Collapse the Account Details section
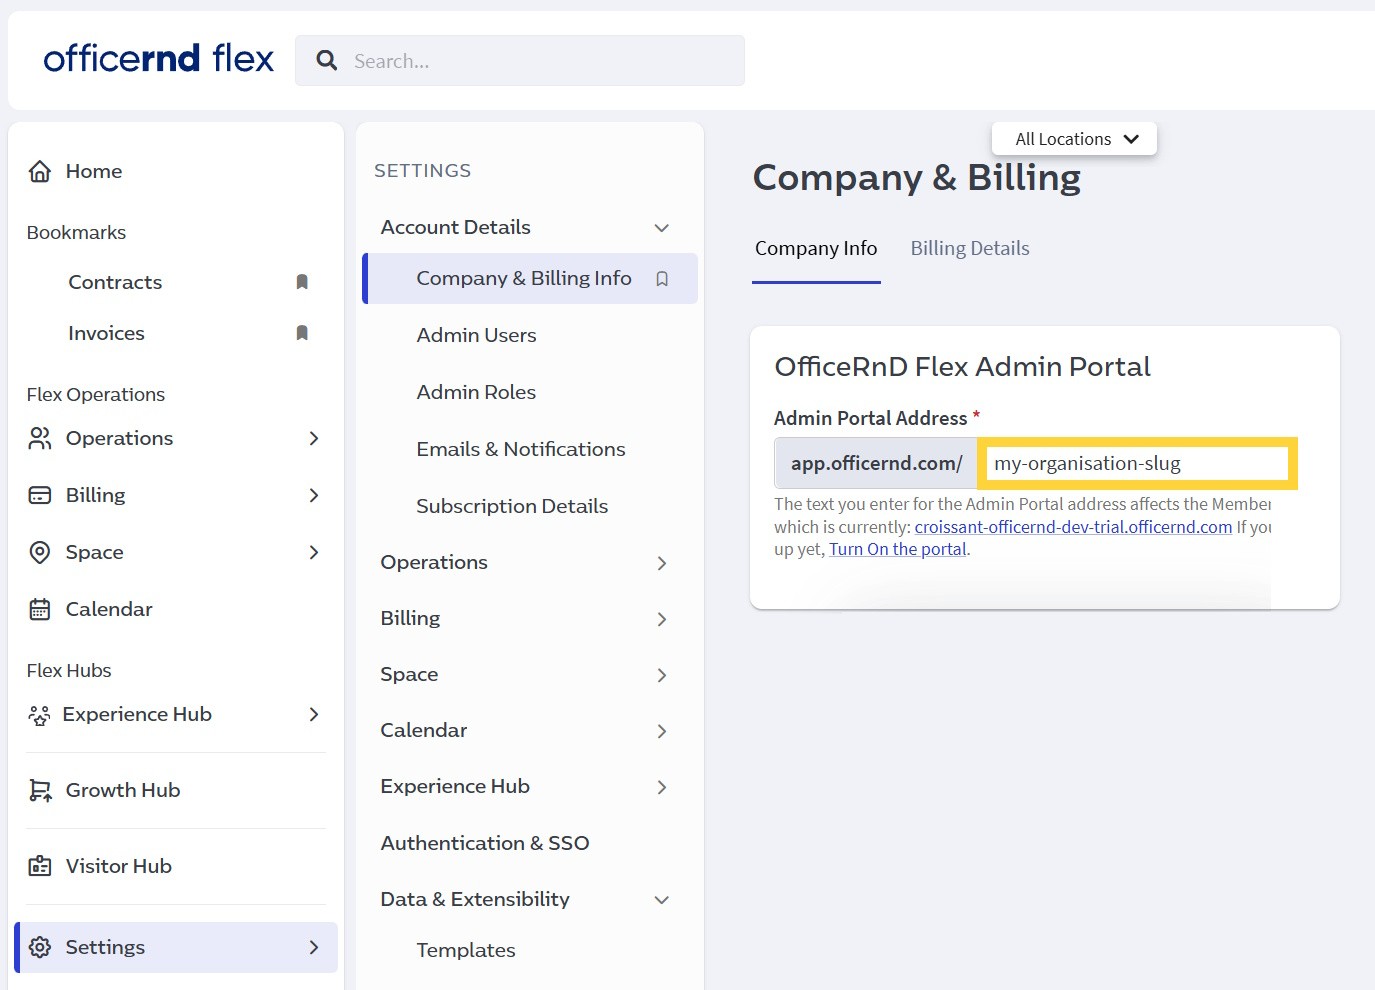 click(661, 227)
